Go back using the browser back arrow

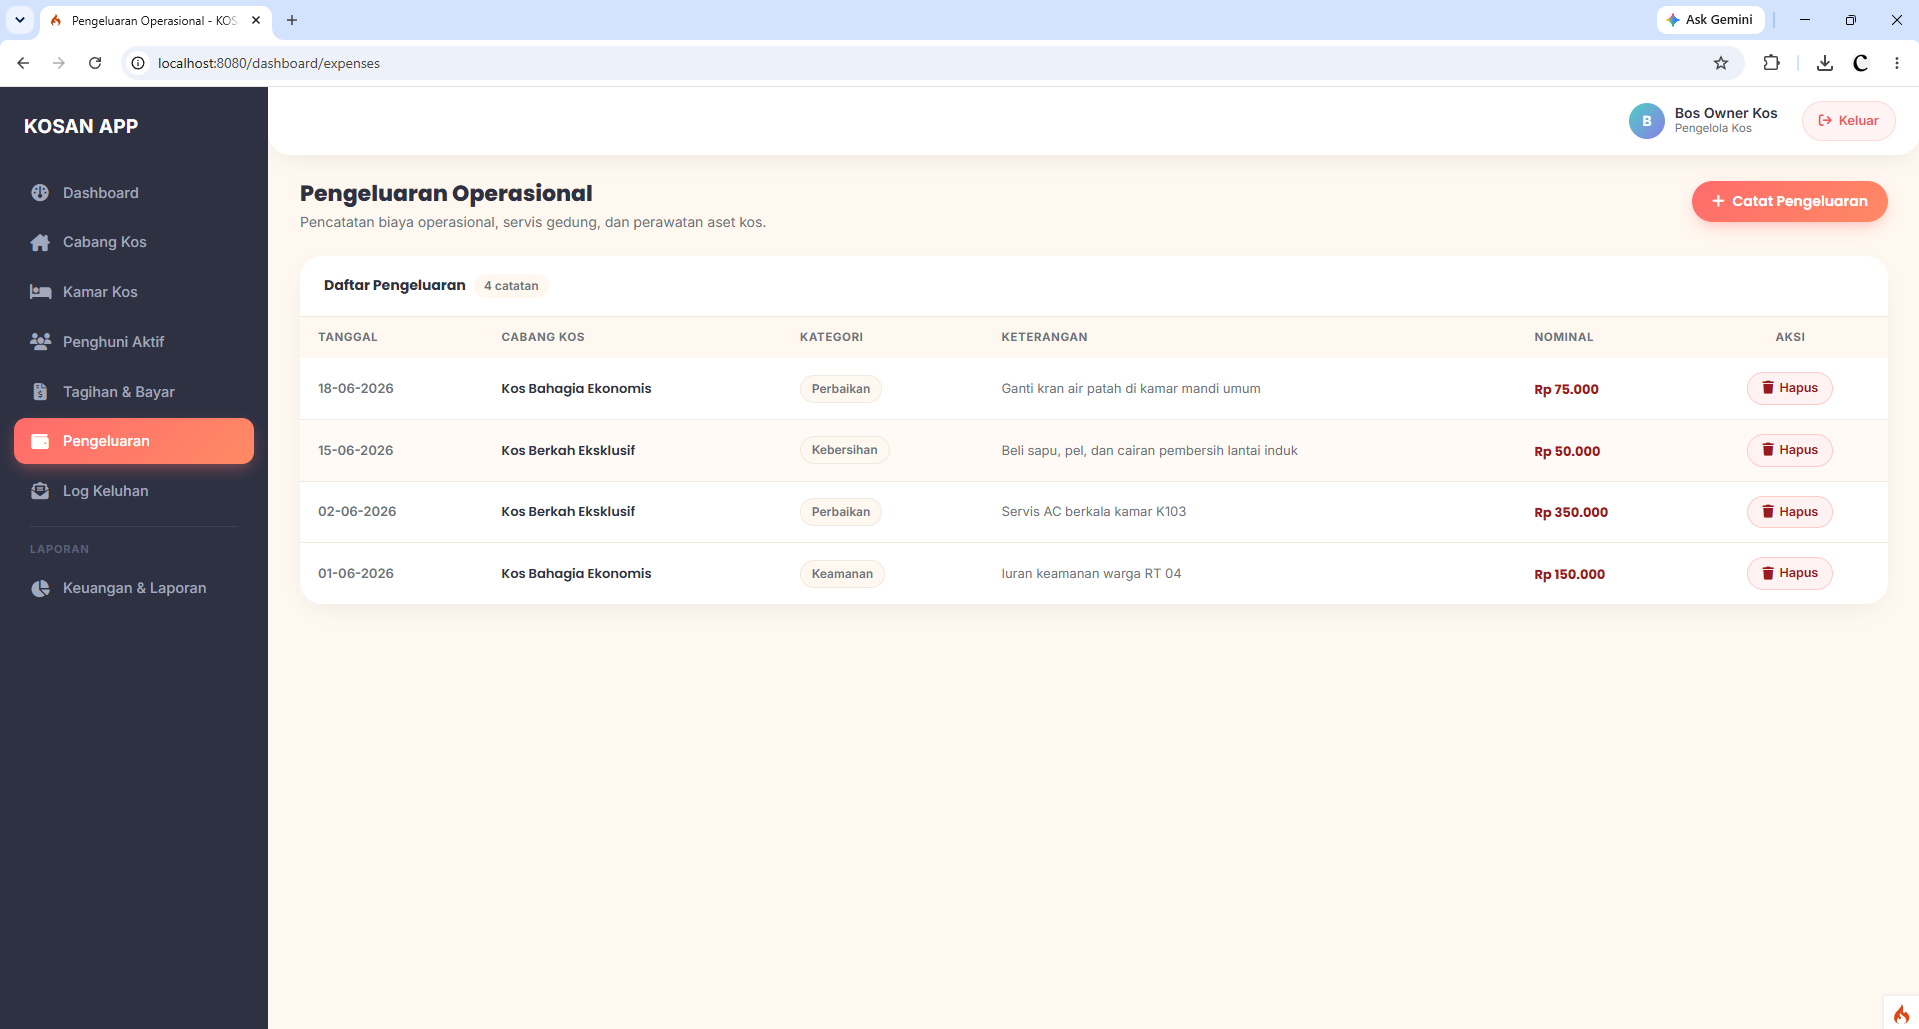(23, 63)
